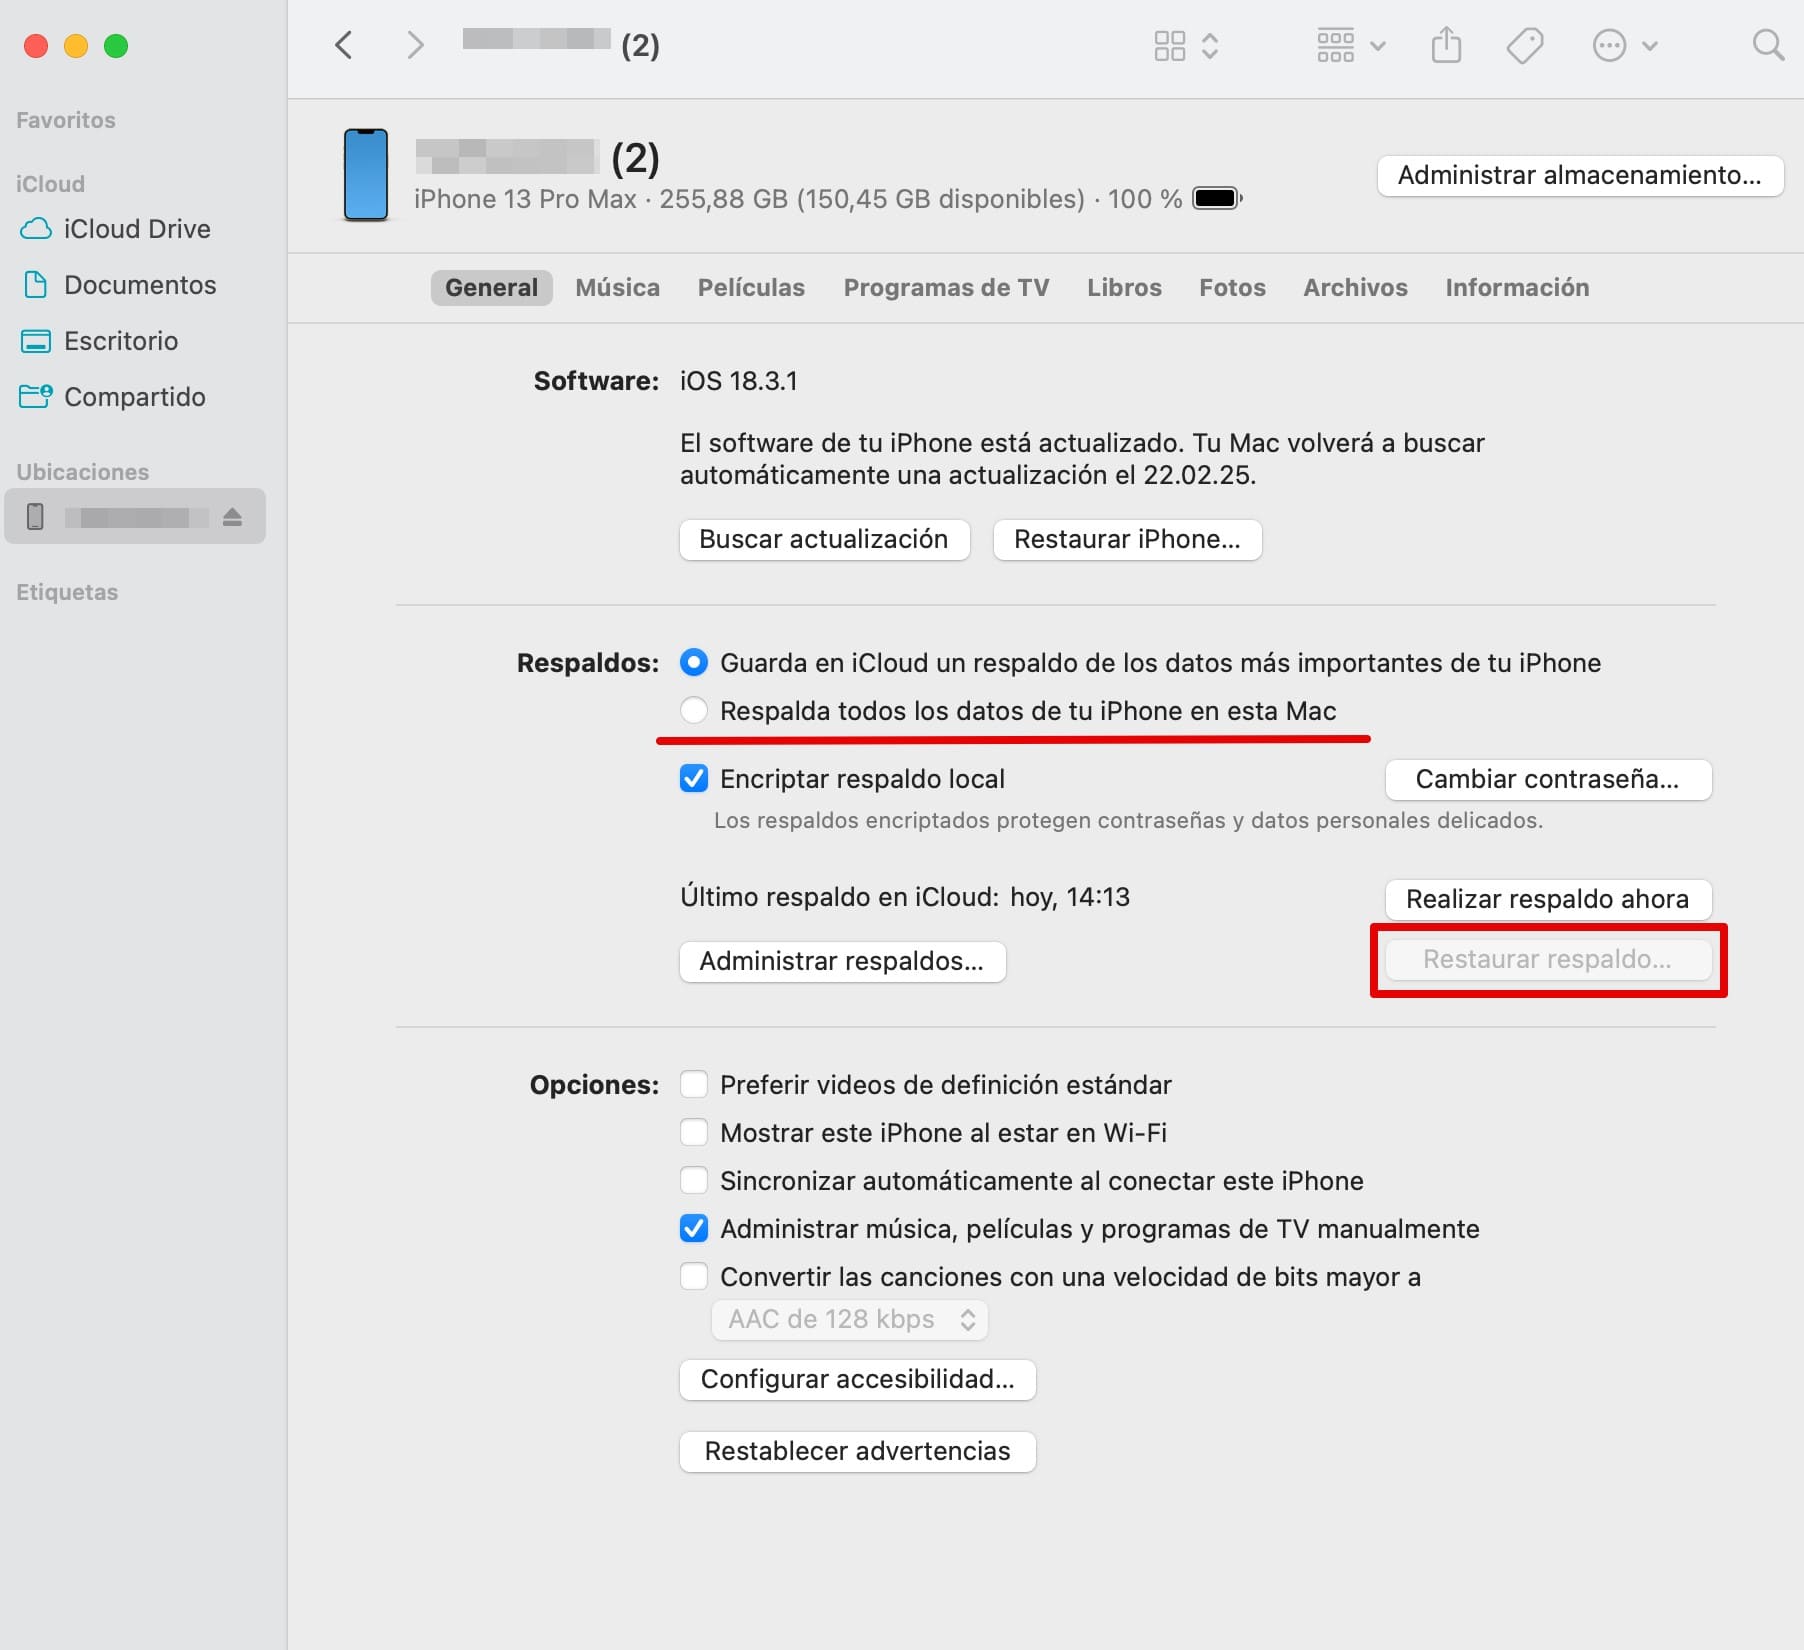Switch to the Música tab
This screenshot has width=1804, height=1650.
618,288
